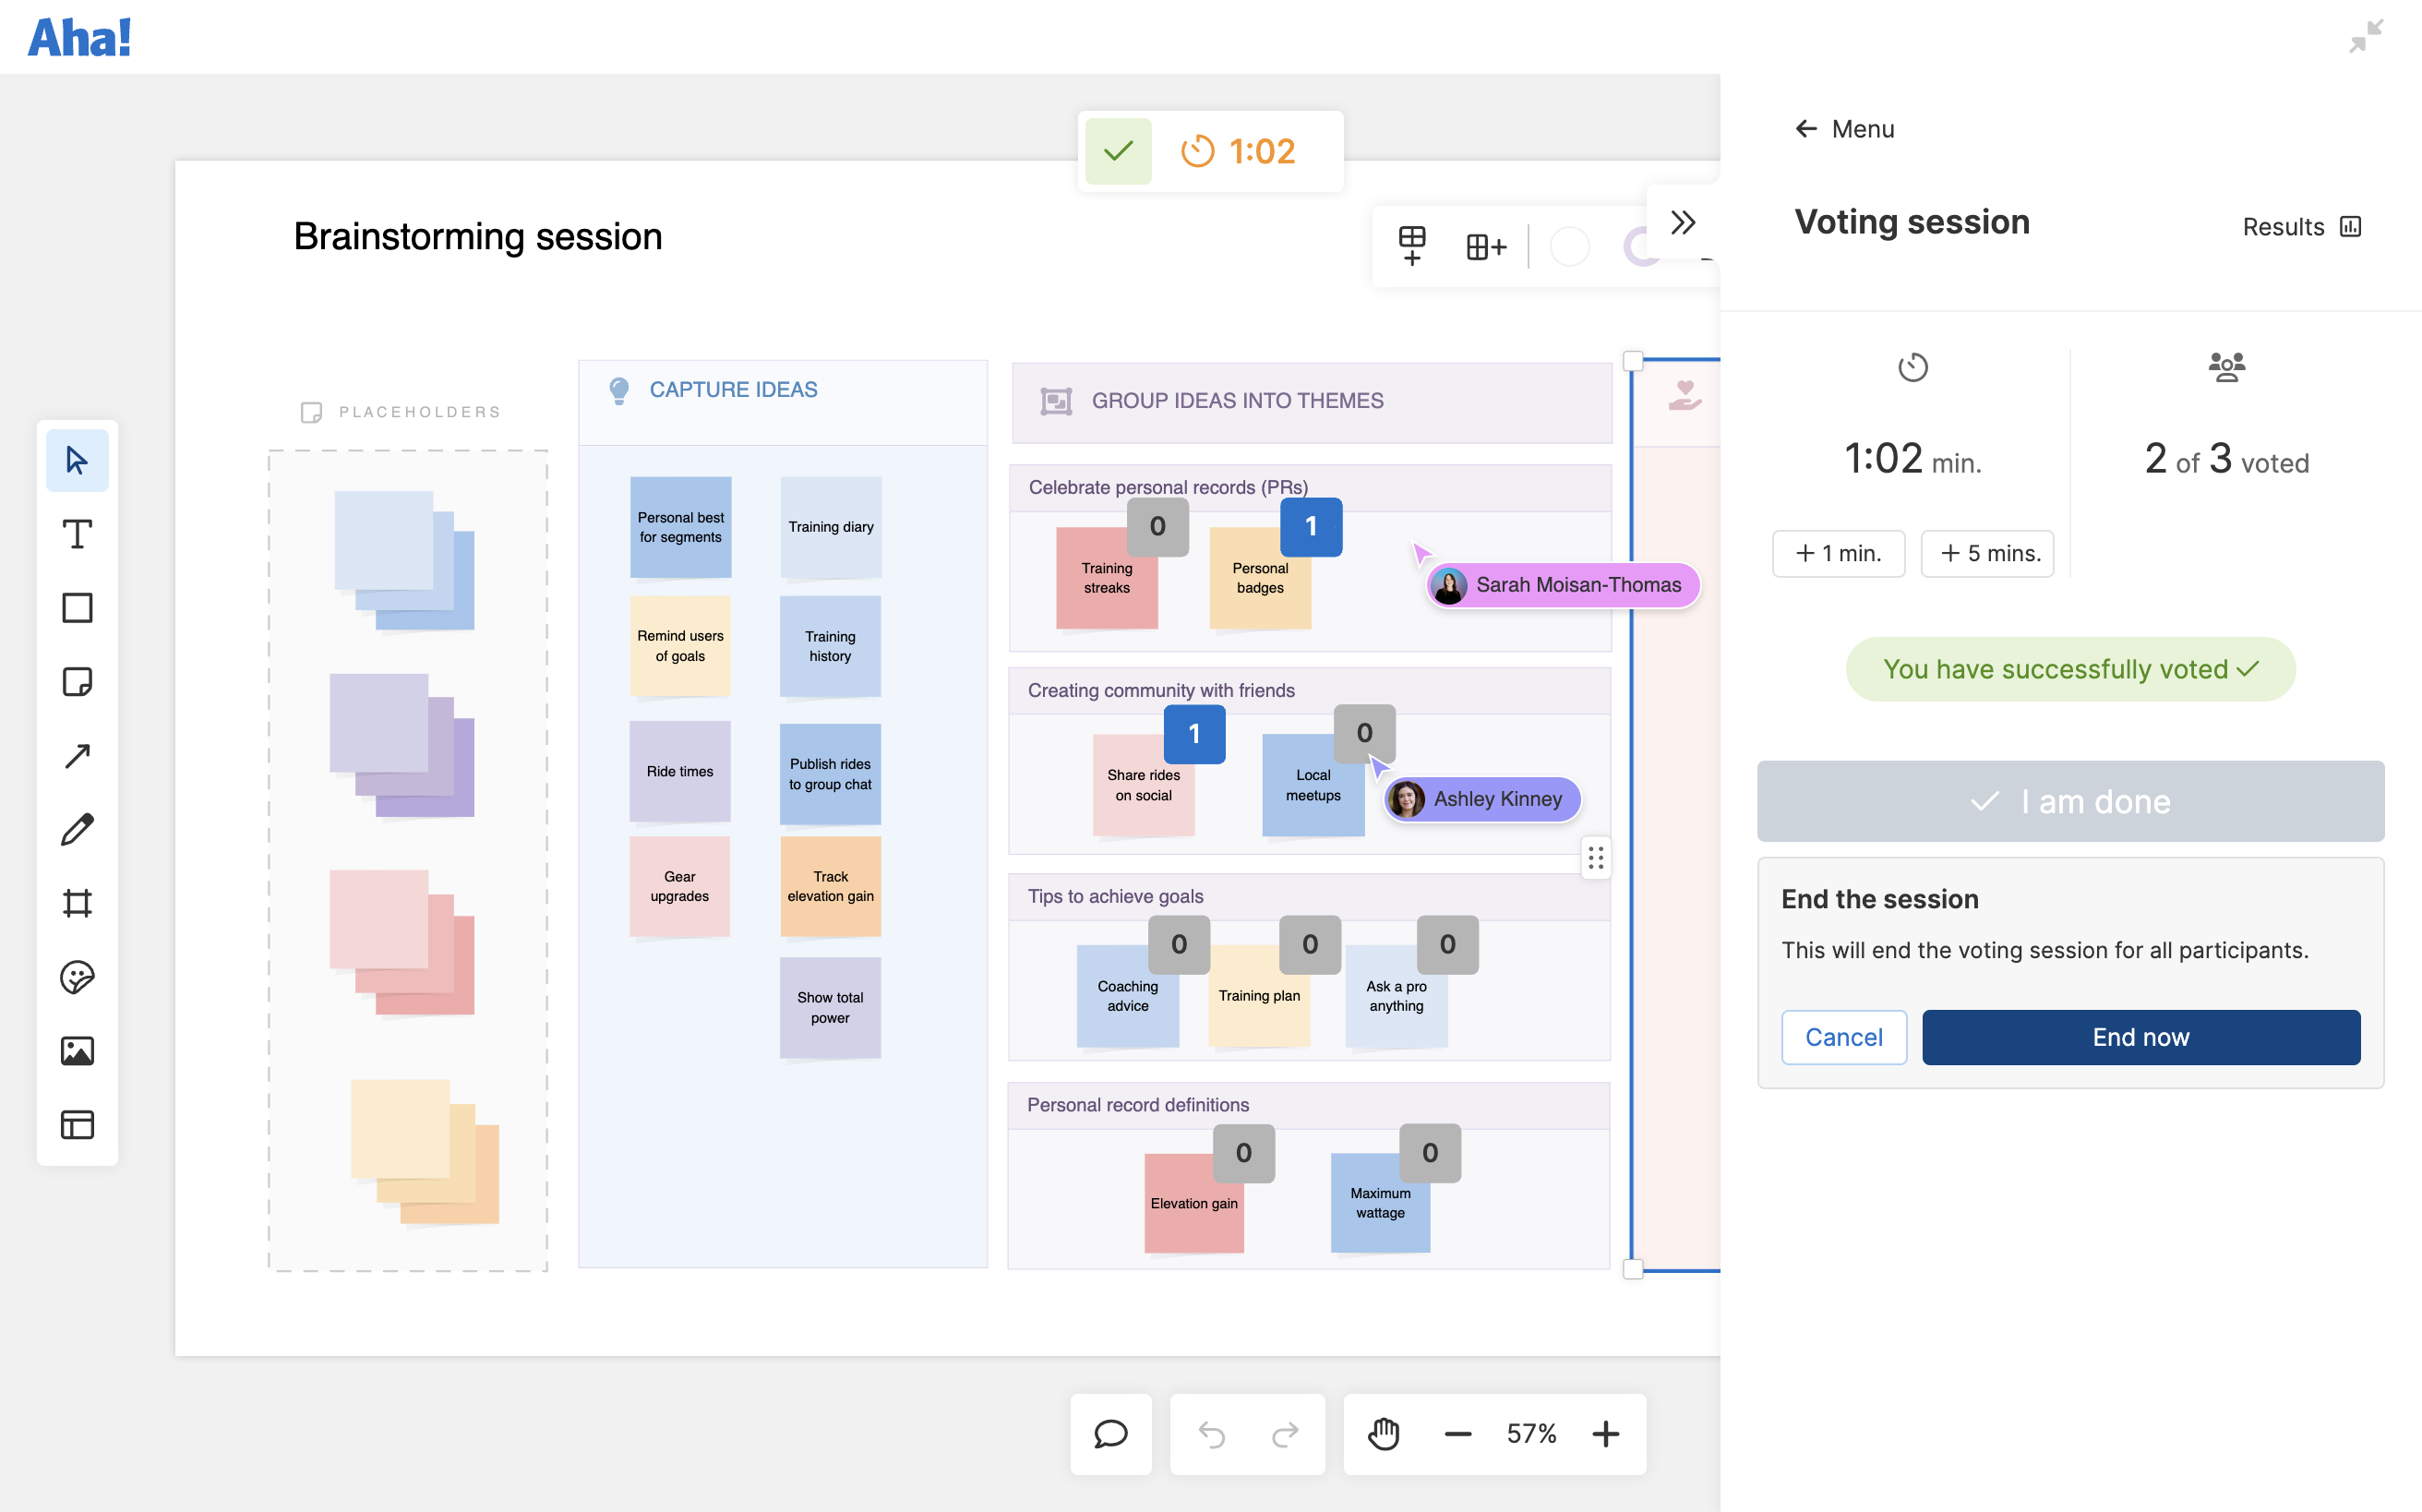Collapse the toolbar with the double-chevron
2422x1512 pixels.
pyautogui.click(x=1683, y=222)
